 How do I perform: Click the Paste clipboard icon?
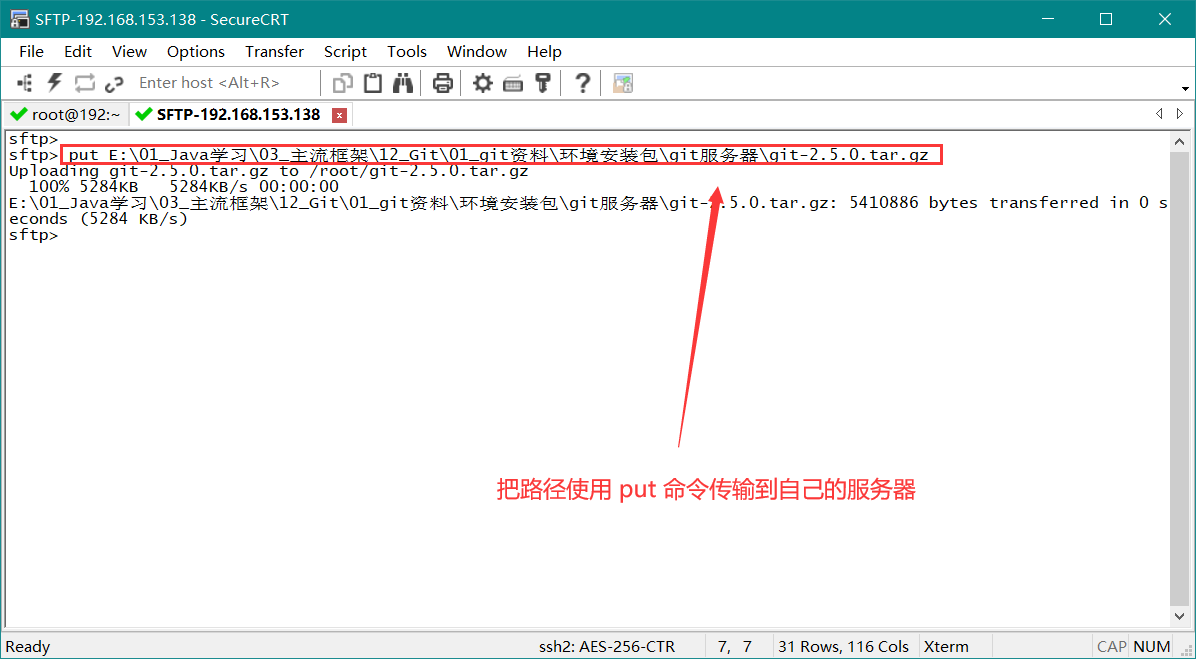(373, 83)
